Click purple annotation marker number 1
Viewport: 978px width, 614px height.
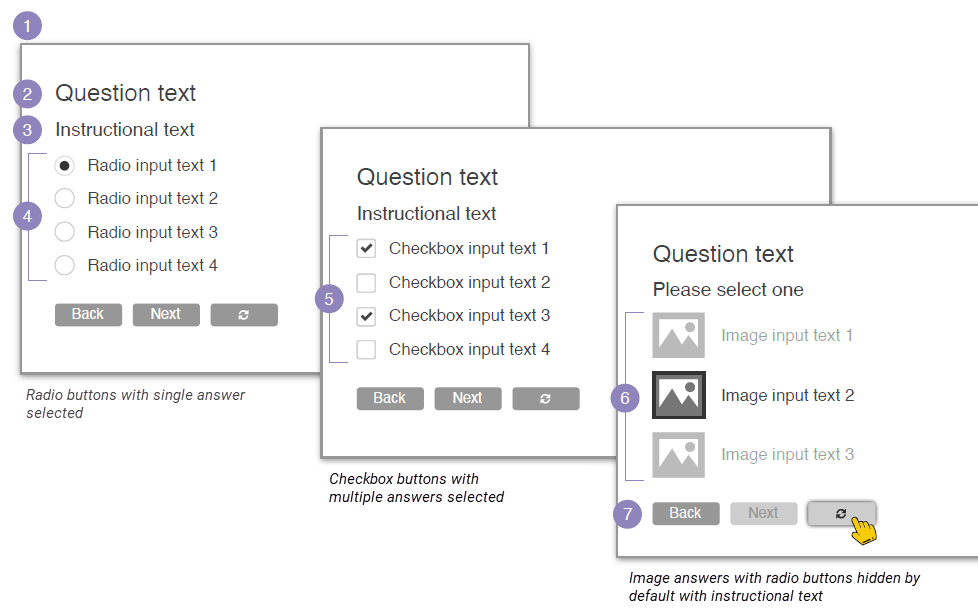(27, 25)
